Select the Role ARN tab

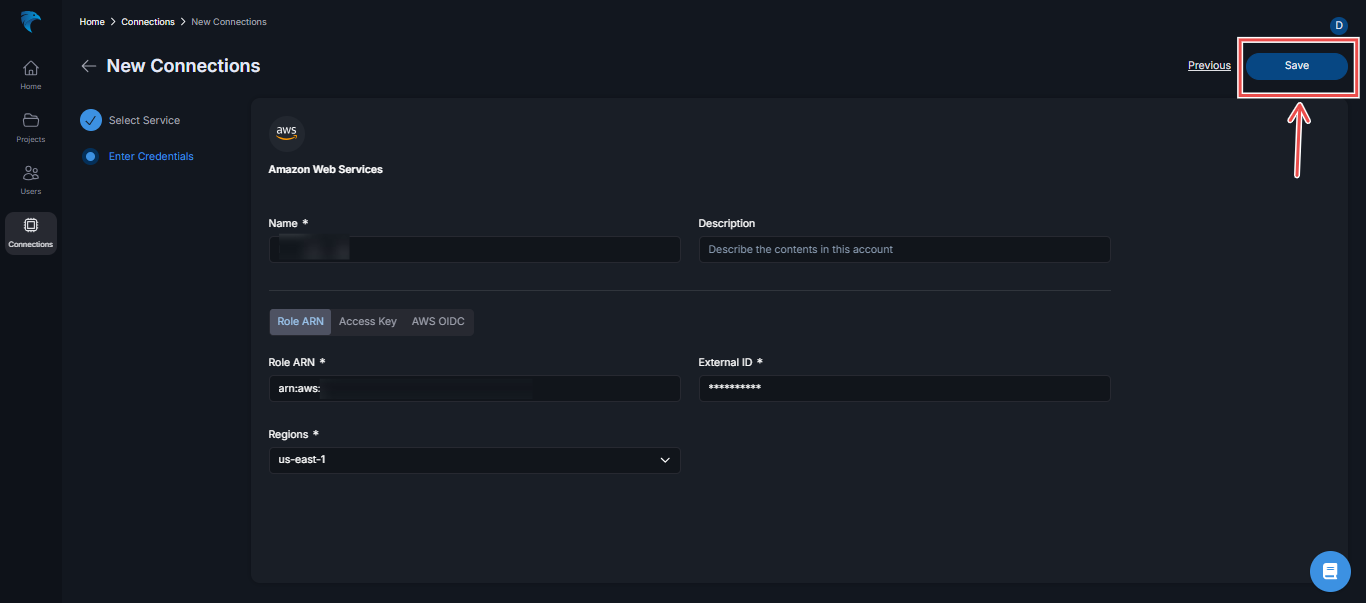coord(300,322)
